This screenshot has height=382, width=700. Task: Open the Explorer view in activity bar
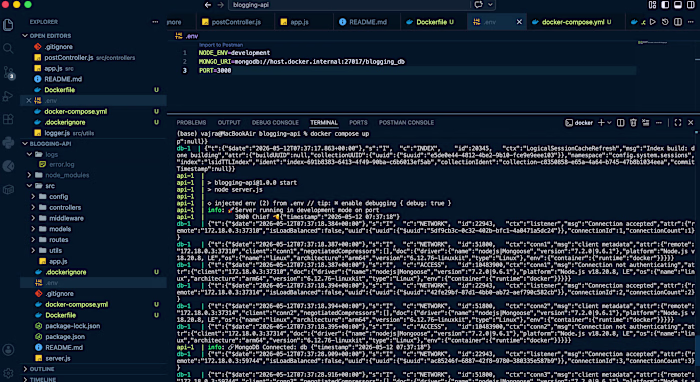(8, 25)
